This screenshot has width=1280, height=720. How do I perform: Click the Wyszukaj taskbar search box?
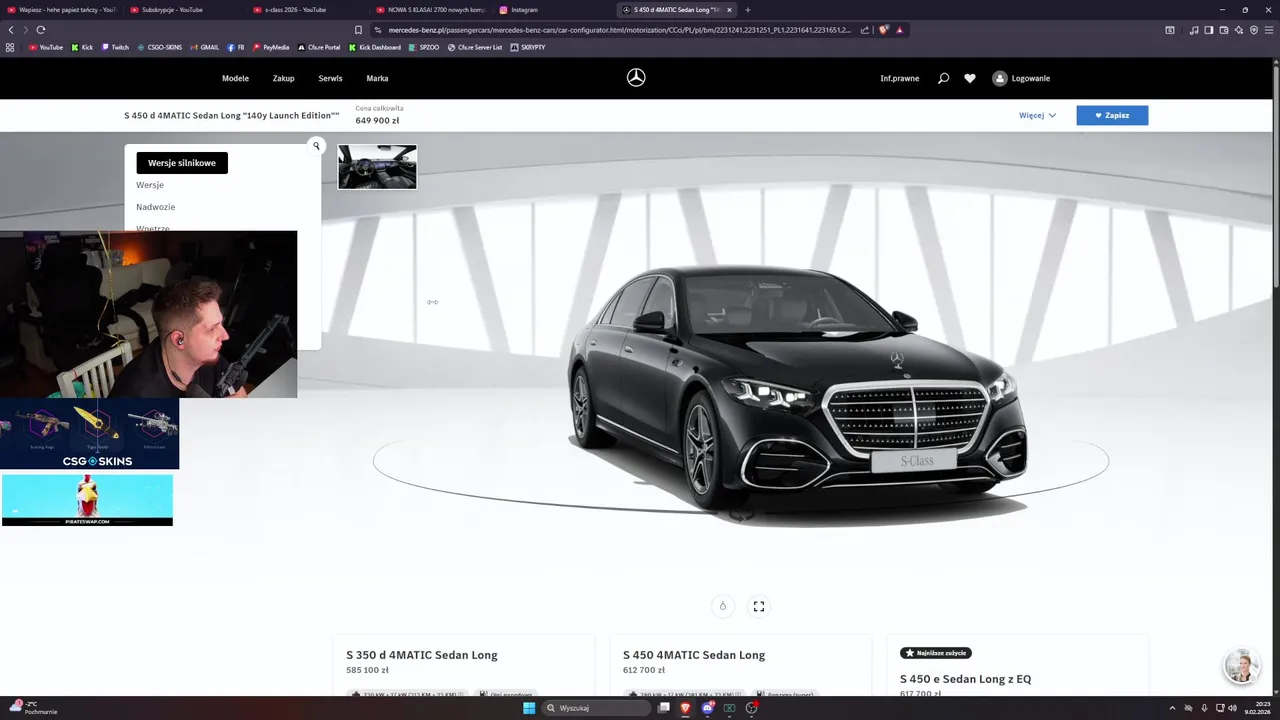point(597,708)
